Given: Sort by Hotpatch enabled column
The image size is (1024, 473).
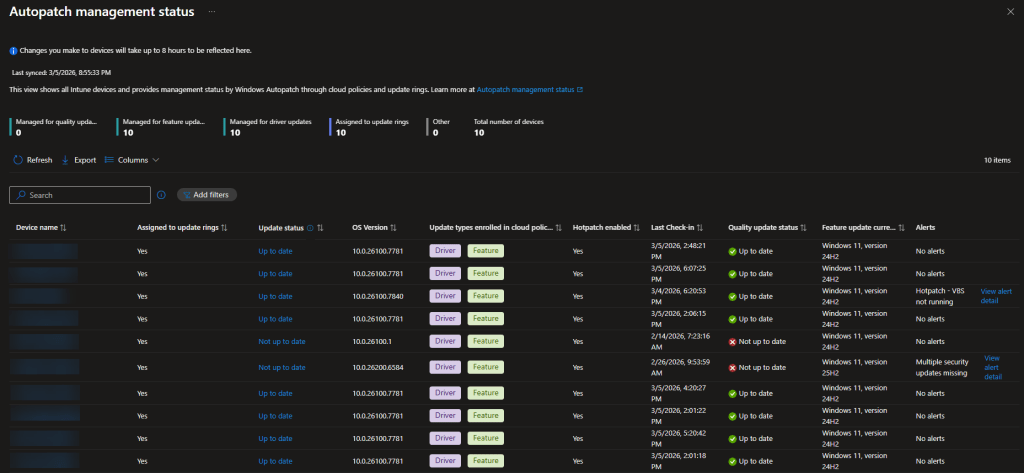Looking at the screenshot, I should pyautogui.click(x=637, y=228).
